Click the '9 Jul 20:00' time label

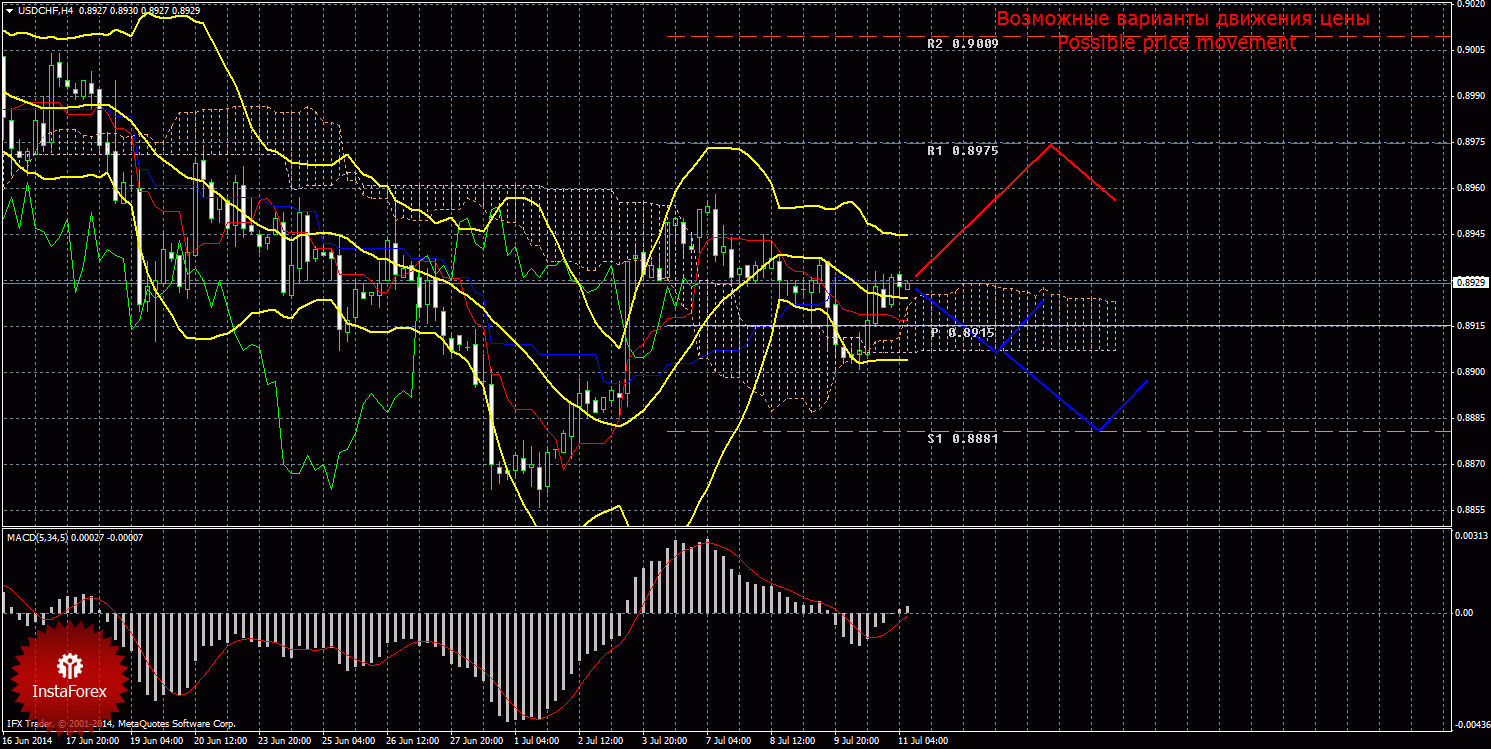click(856, 742)
